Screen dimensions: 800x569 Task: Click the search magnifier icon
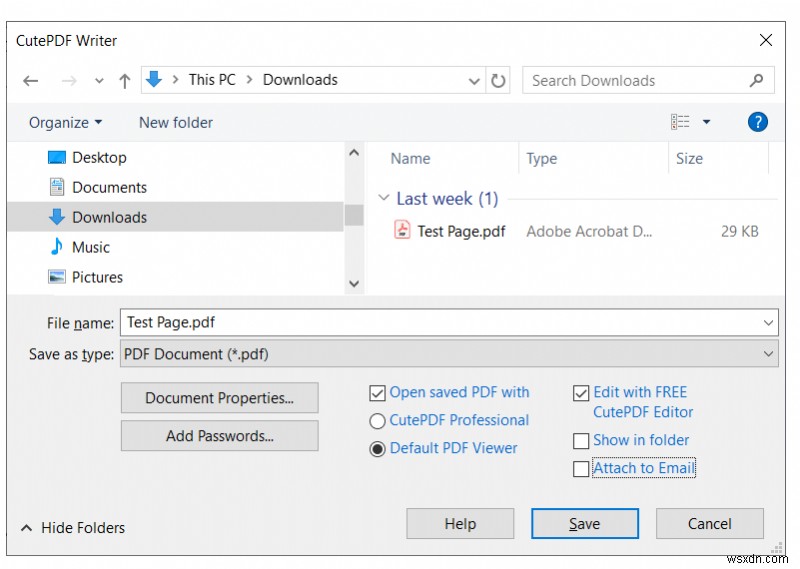pos(756,80)
